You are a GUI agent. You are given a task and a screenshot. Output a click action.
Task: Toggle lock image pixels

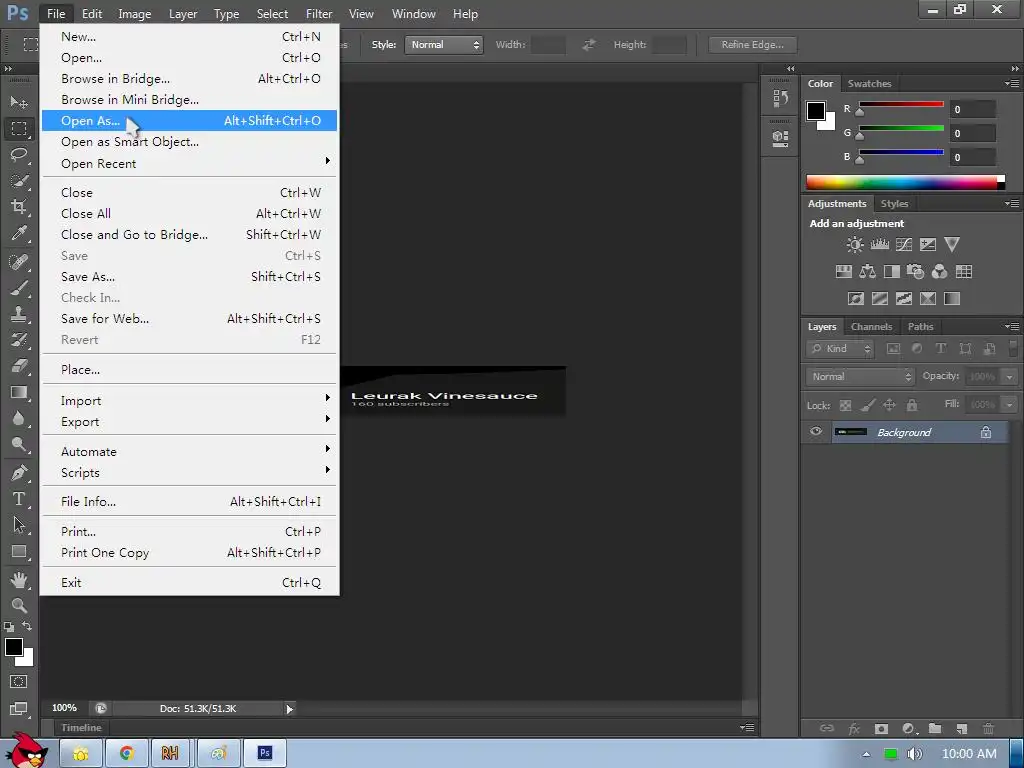[x=867, y=406]
